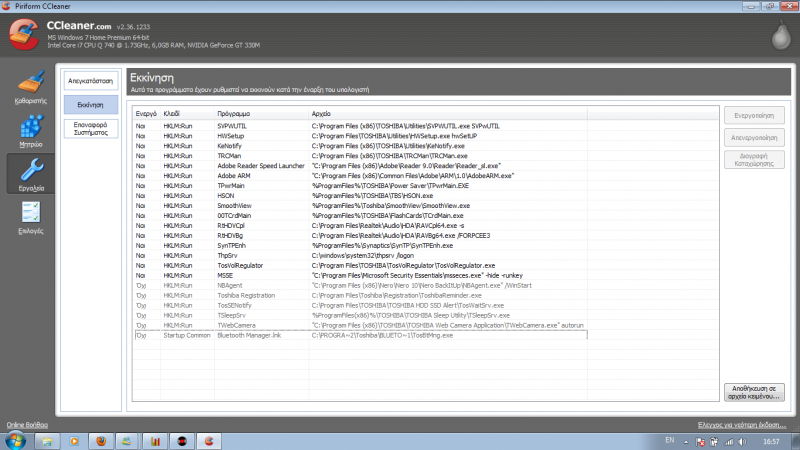The width and height of the screenshot is (800, 450).
Task: Open the Online Βοήθεια link
Action: 27,425
